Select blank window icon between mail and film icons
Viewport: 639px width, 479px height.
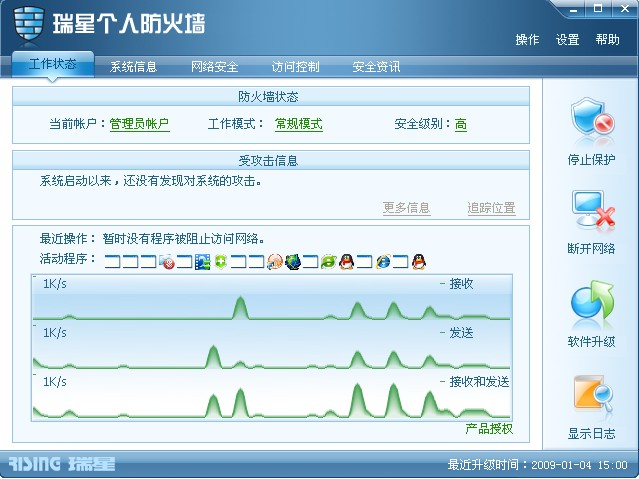[184, 262]
